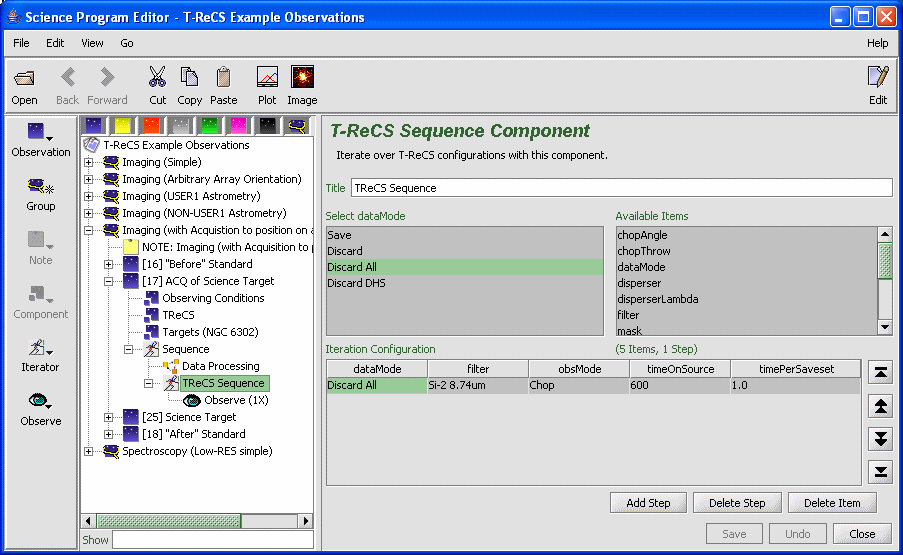Click the Forward navigation arrow
The width and height of the screenshot is (903, 555).
coord(107,77)
